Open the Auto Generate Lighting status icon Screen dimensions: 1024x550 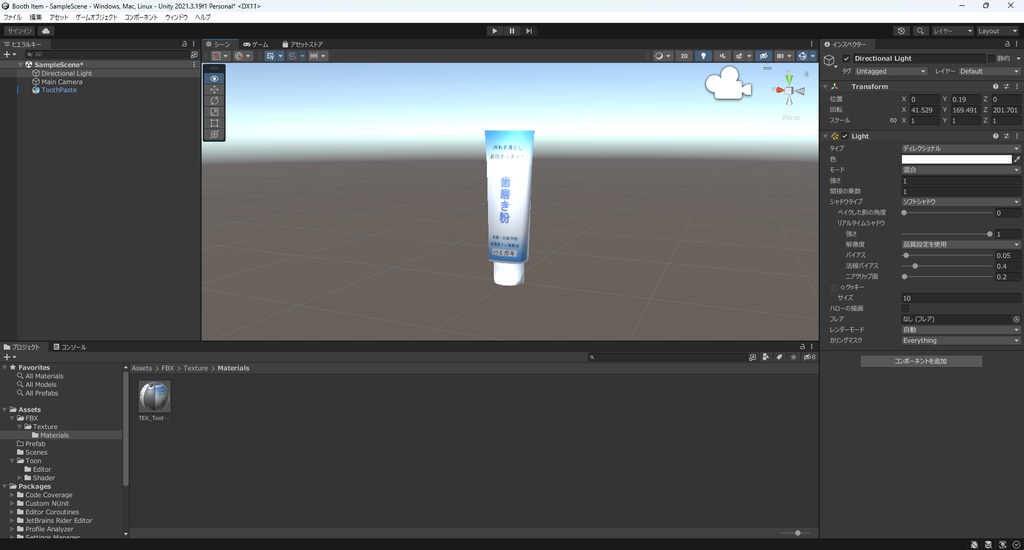(x=1002, y=545)
